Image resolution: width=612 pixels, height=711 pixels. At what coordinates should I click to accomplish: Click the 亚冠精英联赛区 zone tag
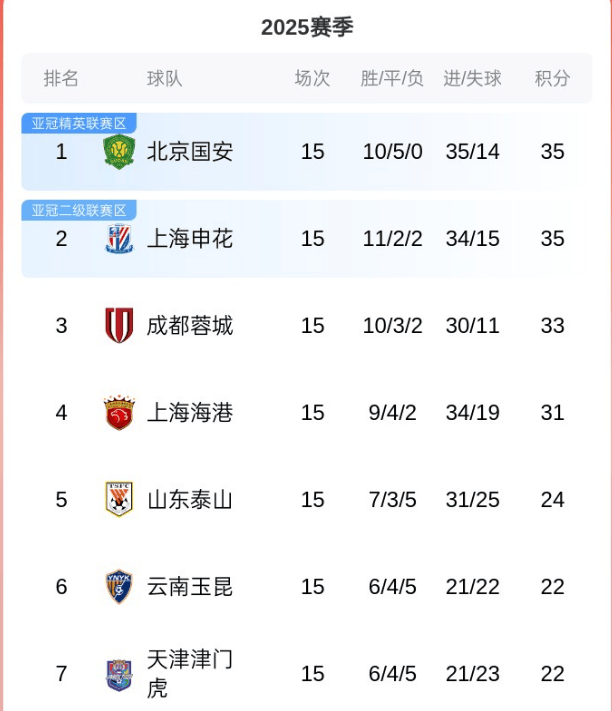tap(79, 123)
